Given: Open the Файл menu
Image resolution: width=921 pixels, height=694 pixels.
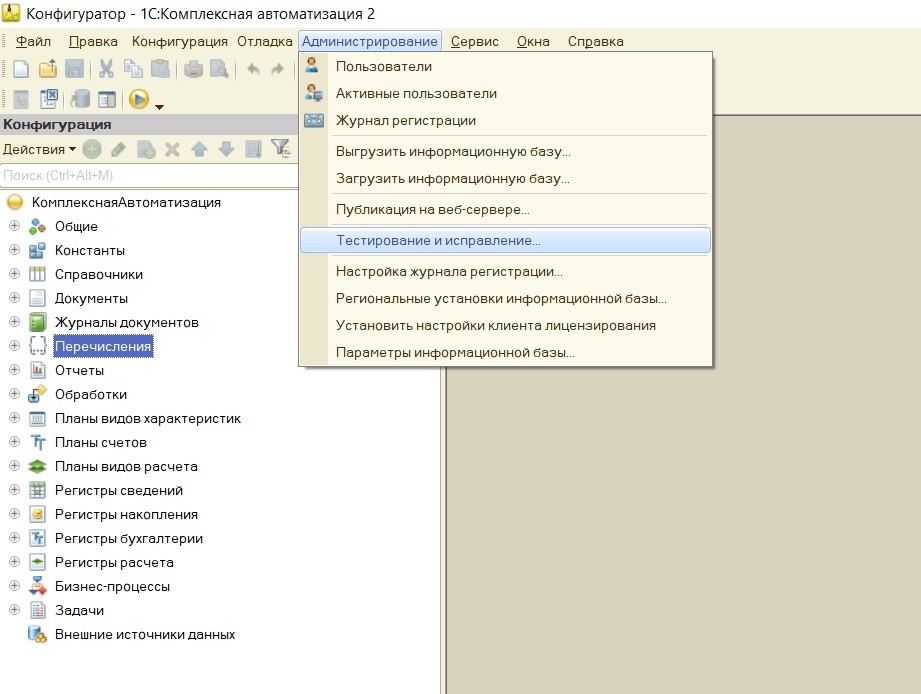Looking at the screenshot, I should [x=33, y=42].
